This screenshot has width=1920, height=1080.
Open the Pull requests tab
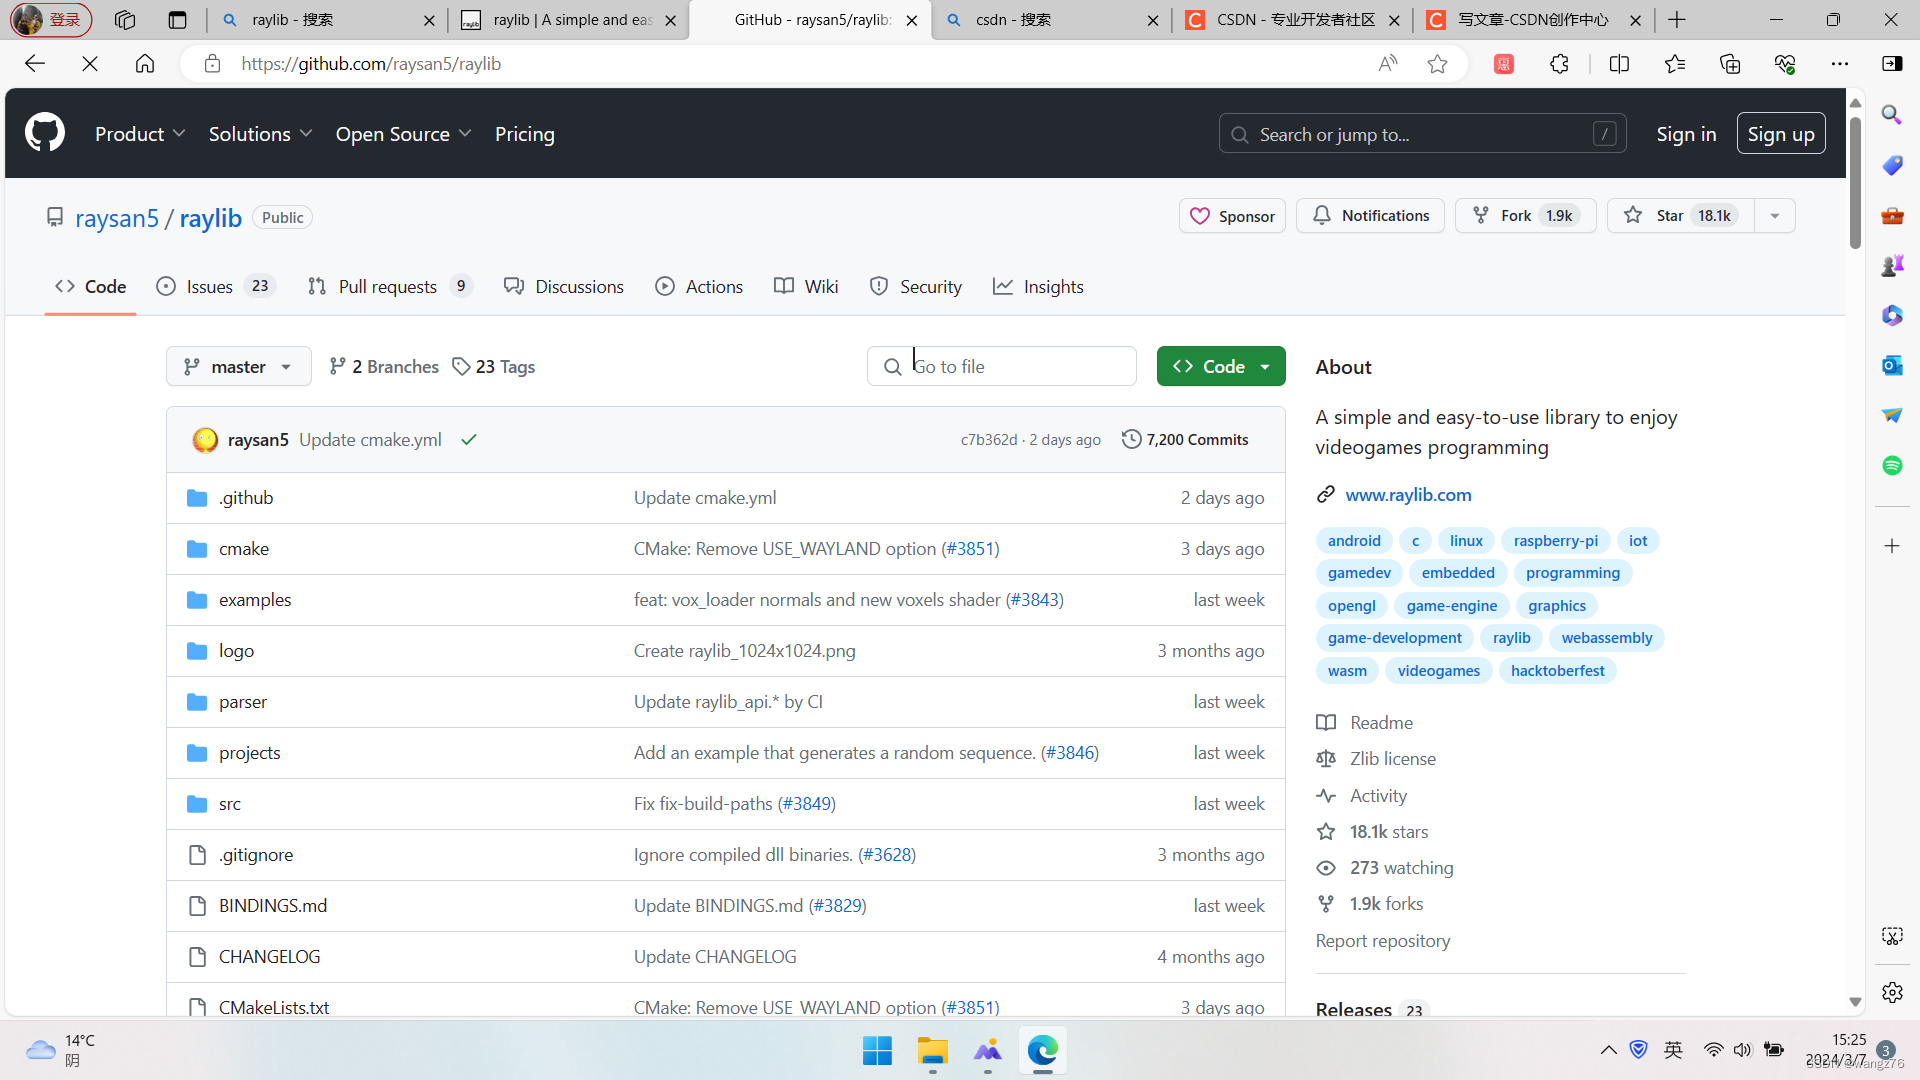388,287
